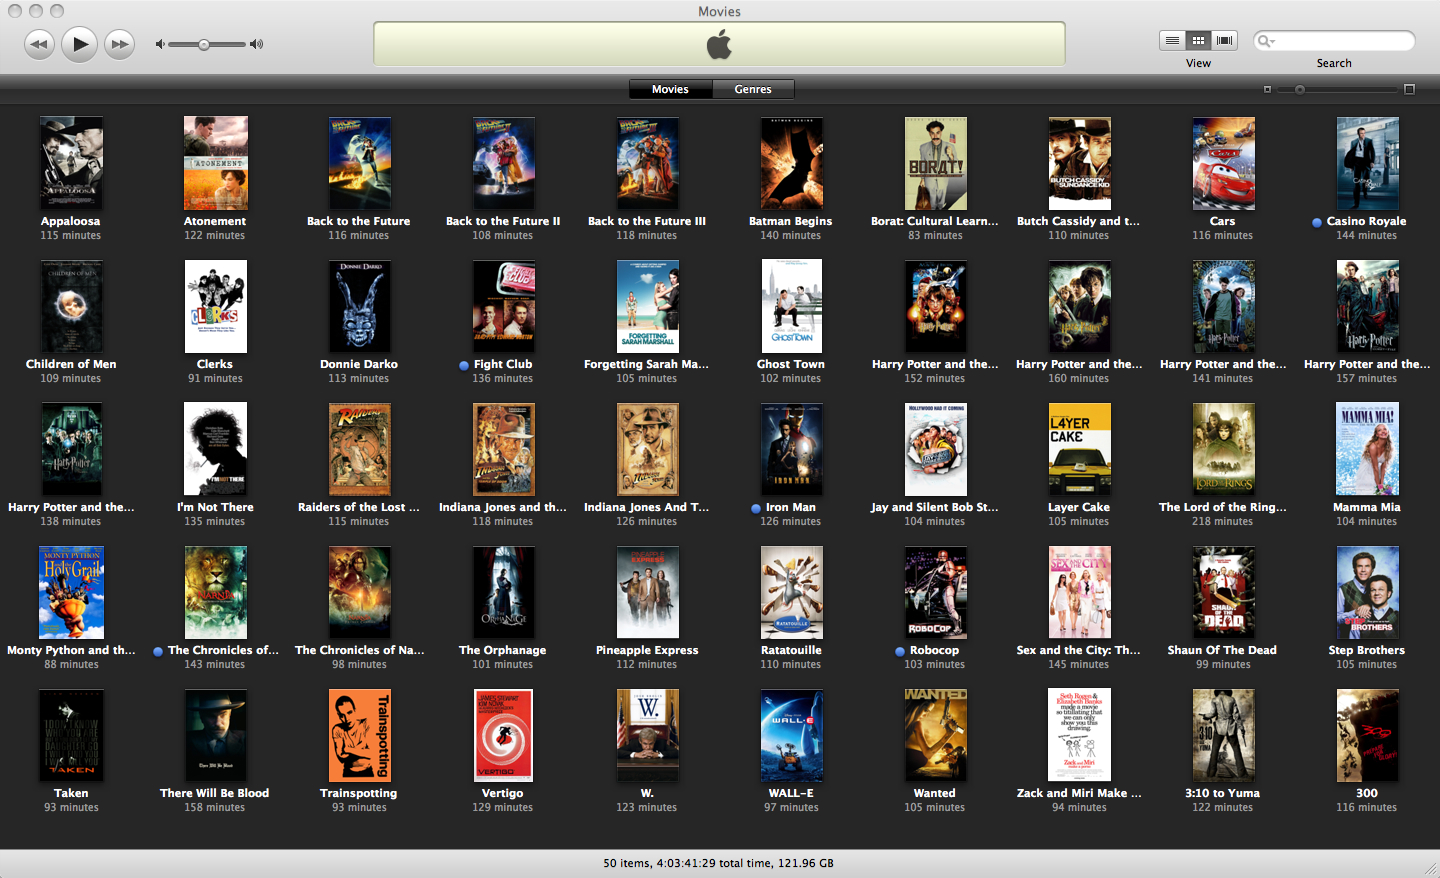
Task: Select The Orphanage poster
Action: click(503, 592)
